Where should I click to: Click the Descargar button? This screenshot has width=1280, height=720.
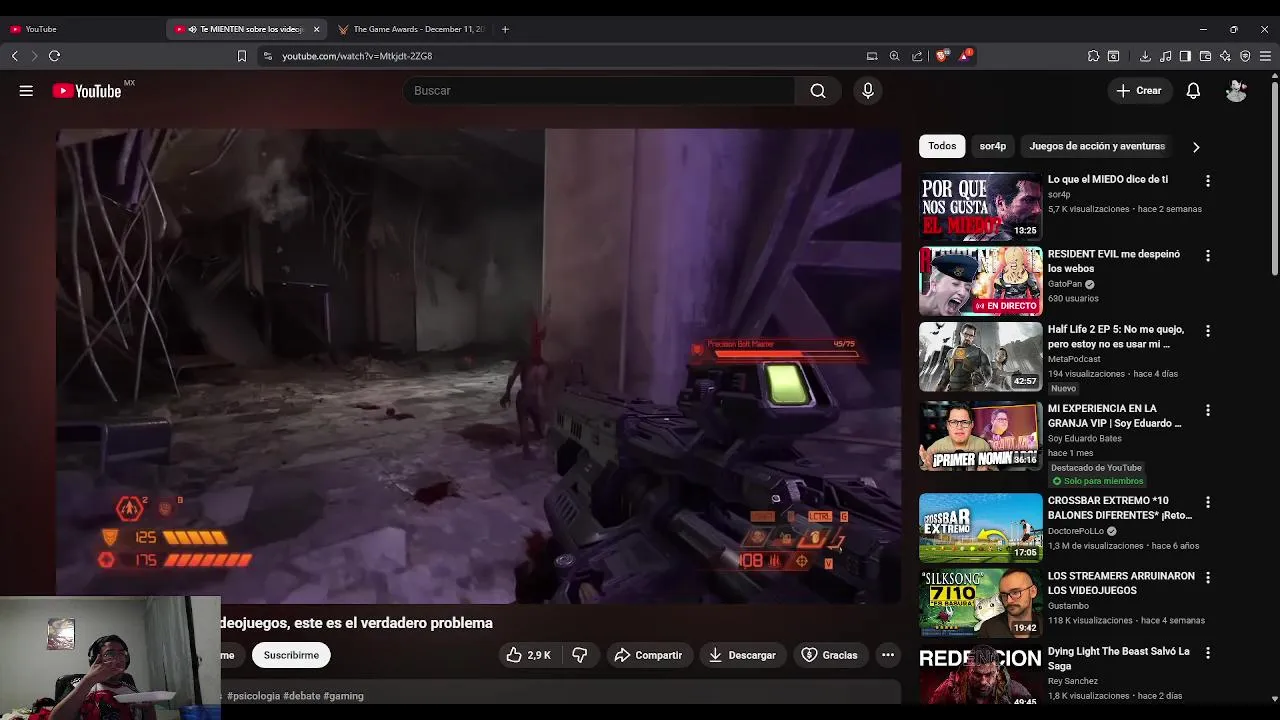pos(742,655)
